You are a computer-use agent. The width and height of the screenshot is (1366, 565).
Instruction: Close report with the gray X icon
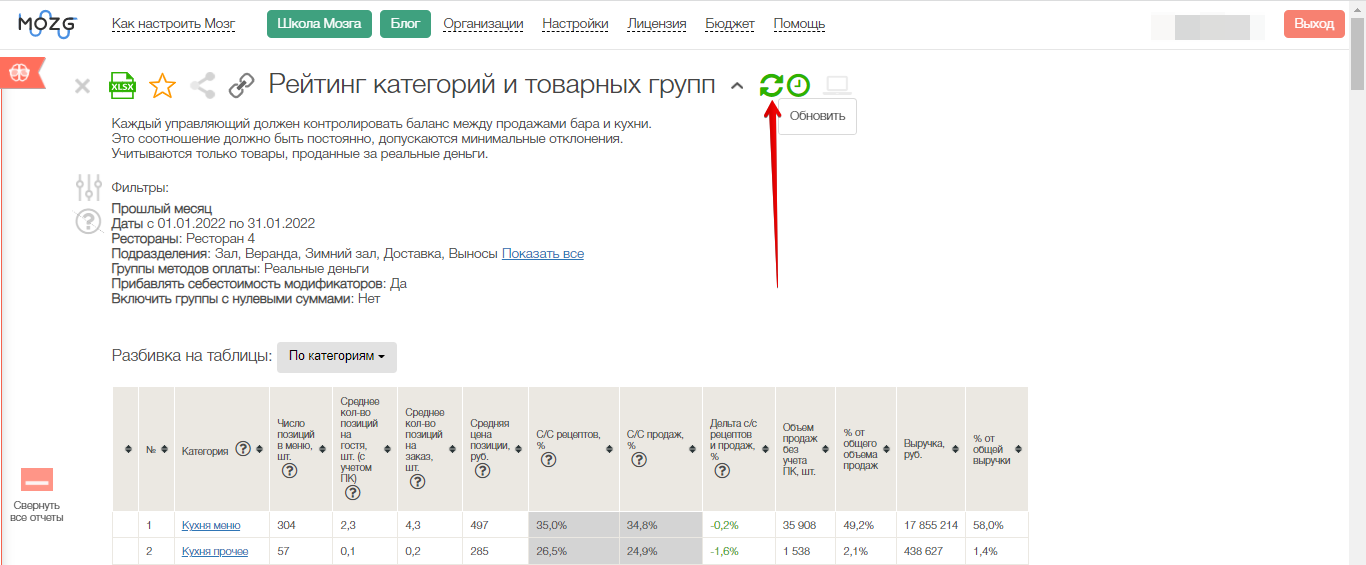coord(83,87)
